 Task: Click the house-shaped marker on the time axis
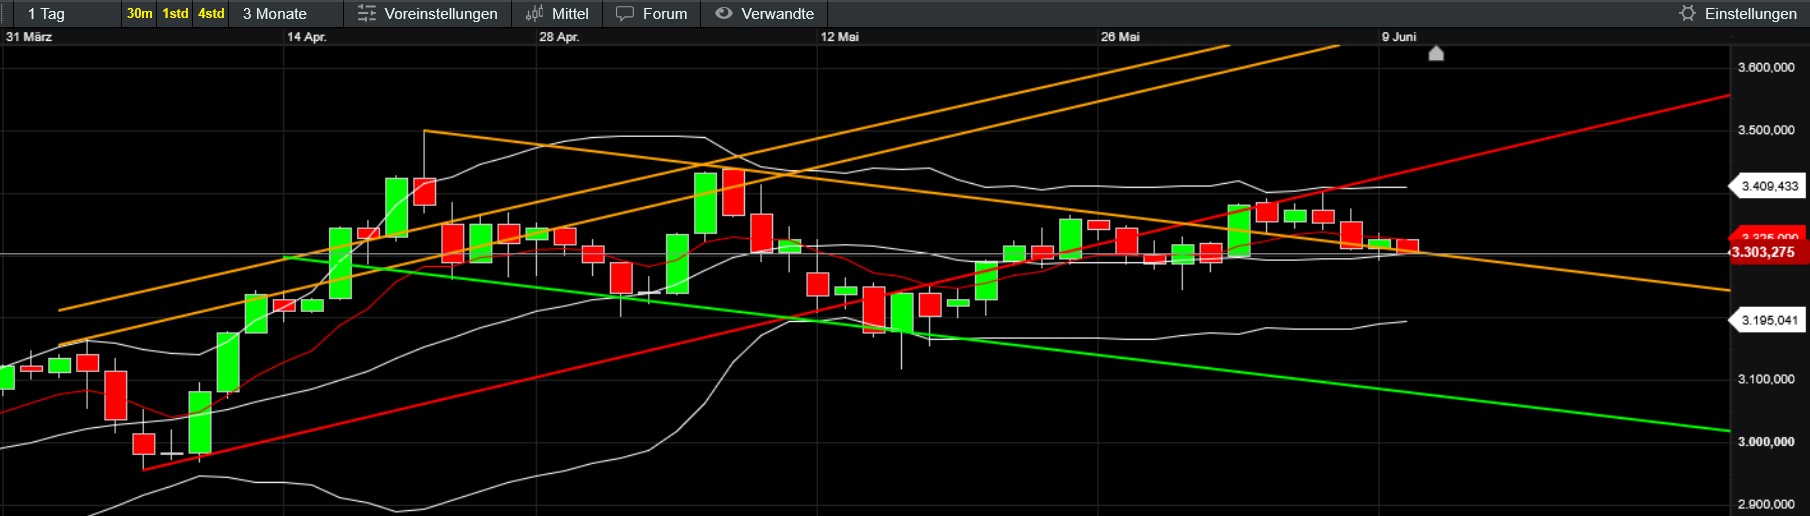[x=1436, y=53]
